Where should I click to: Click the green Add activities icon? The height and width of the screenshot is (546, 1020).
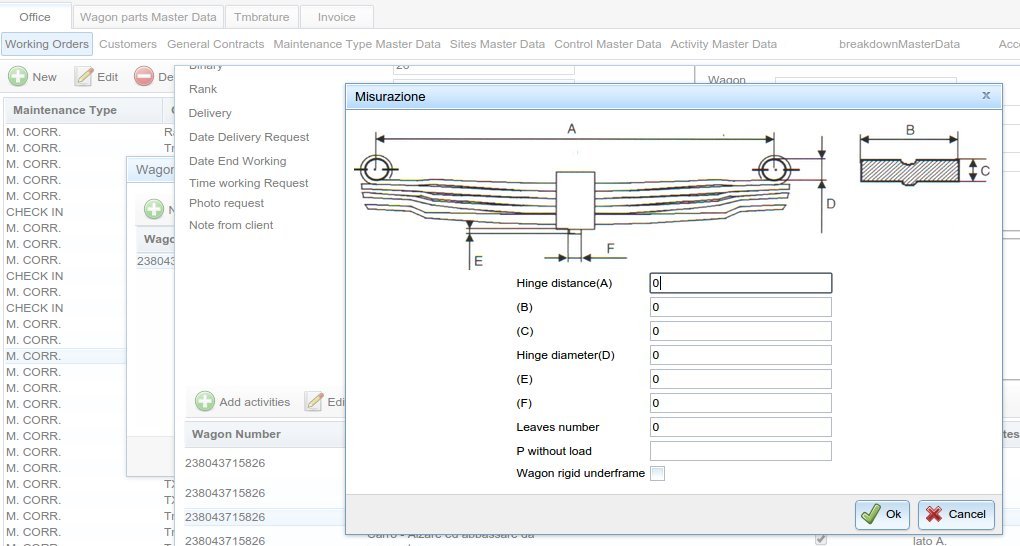(x=205, y=402)
